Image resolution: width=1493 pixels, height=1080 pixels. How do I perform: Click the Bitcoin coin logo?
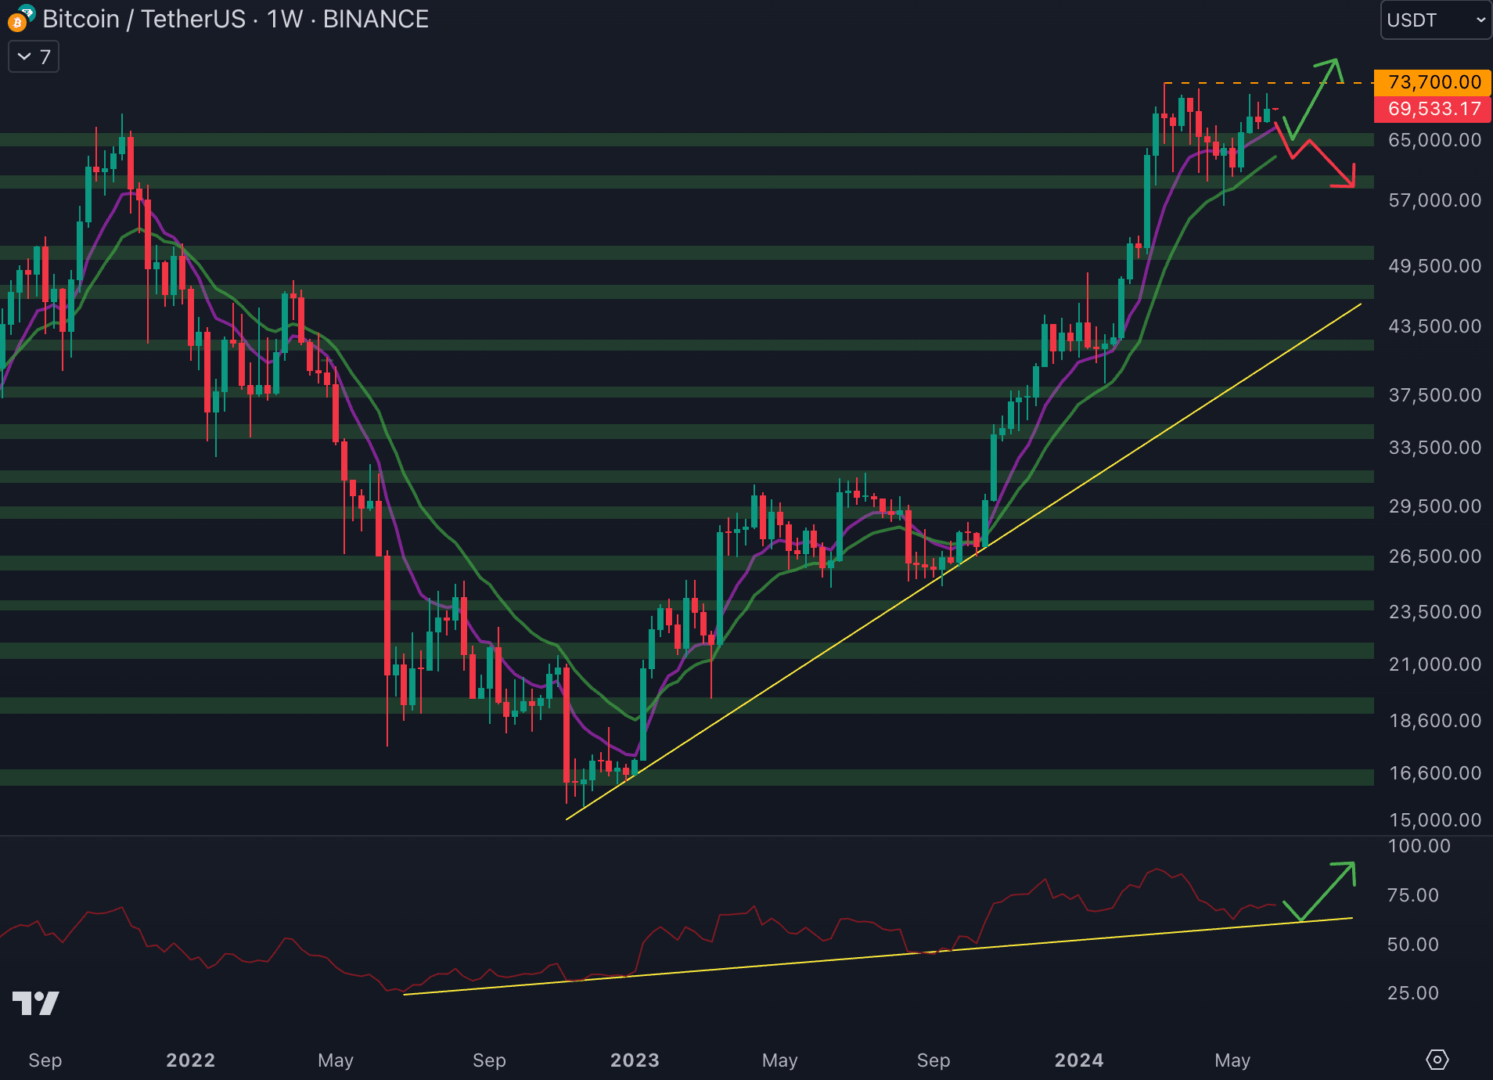(x=17, y=23)
